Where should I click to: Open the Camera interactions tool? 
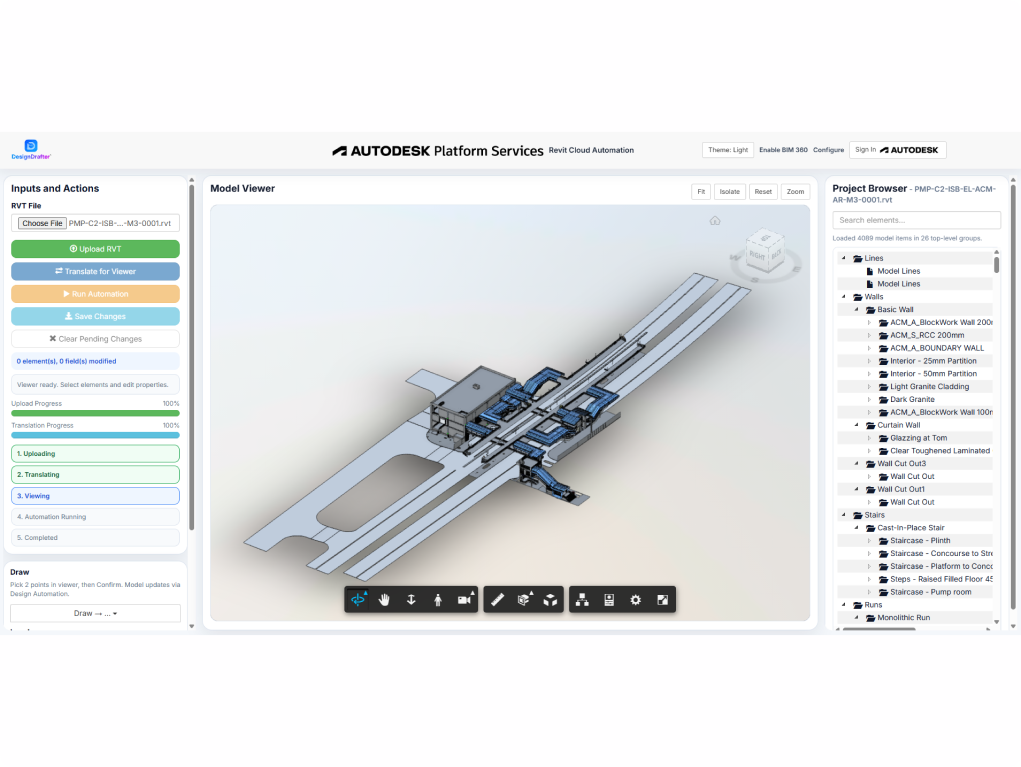464,600
